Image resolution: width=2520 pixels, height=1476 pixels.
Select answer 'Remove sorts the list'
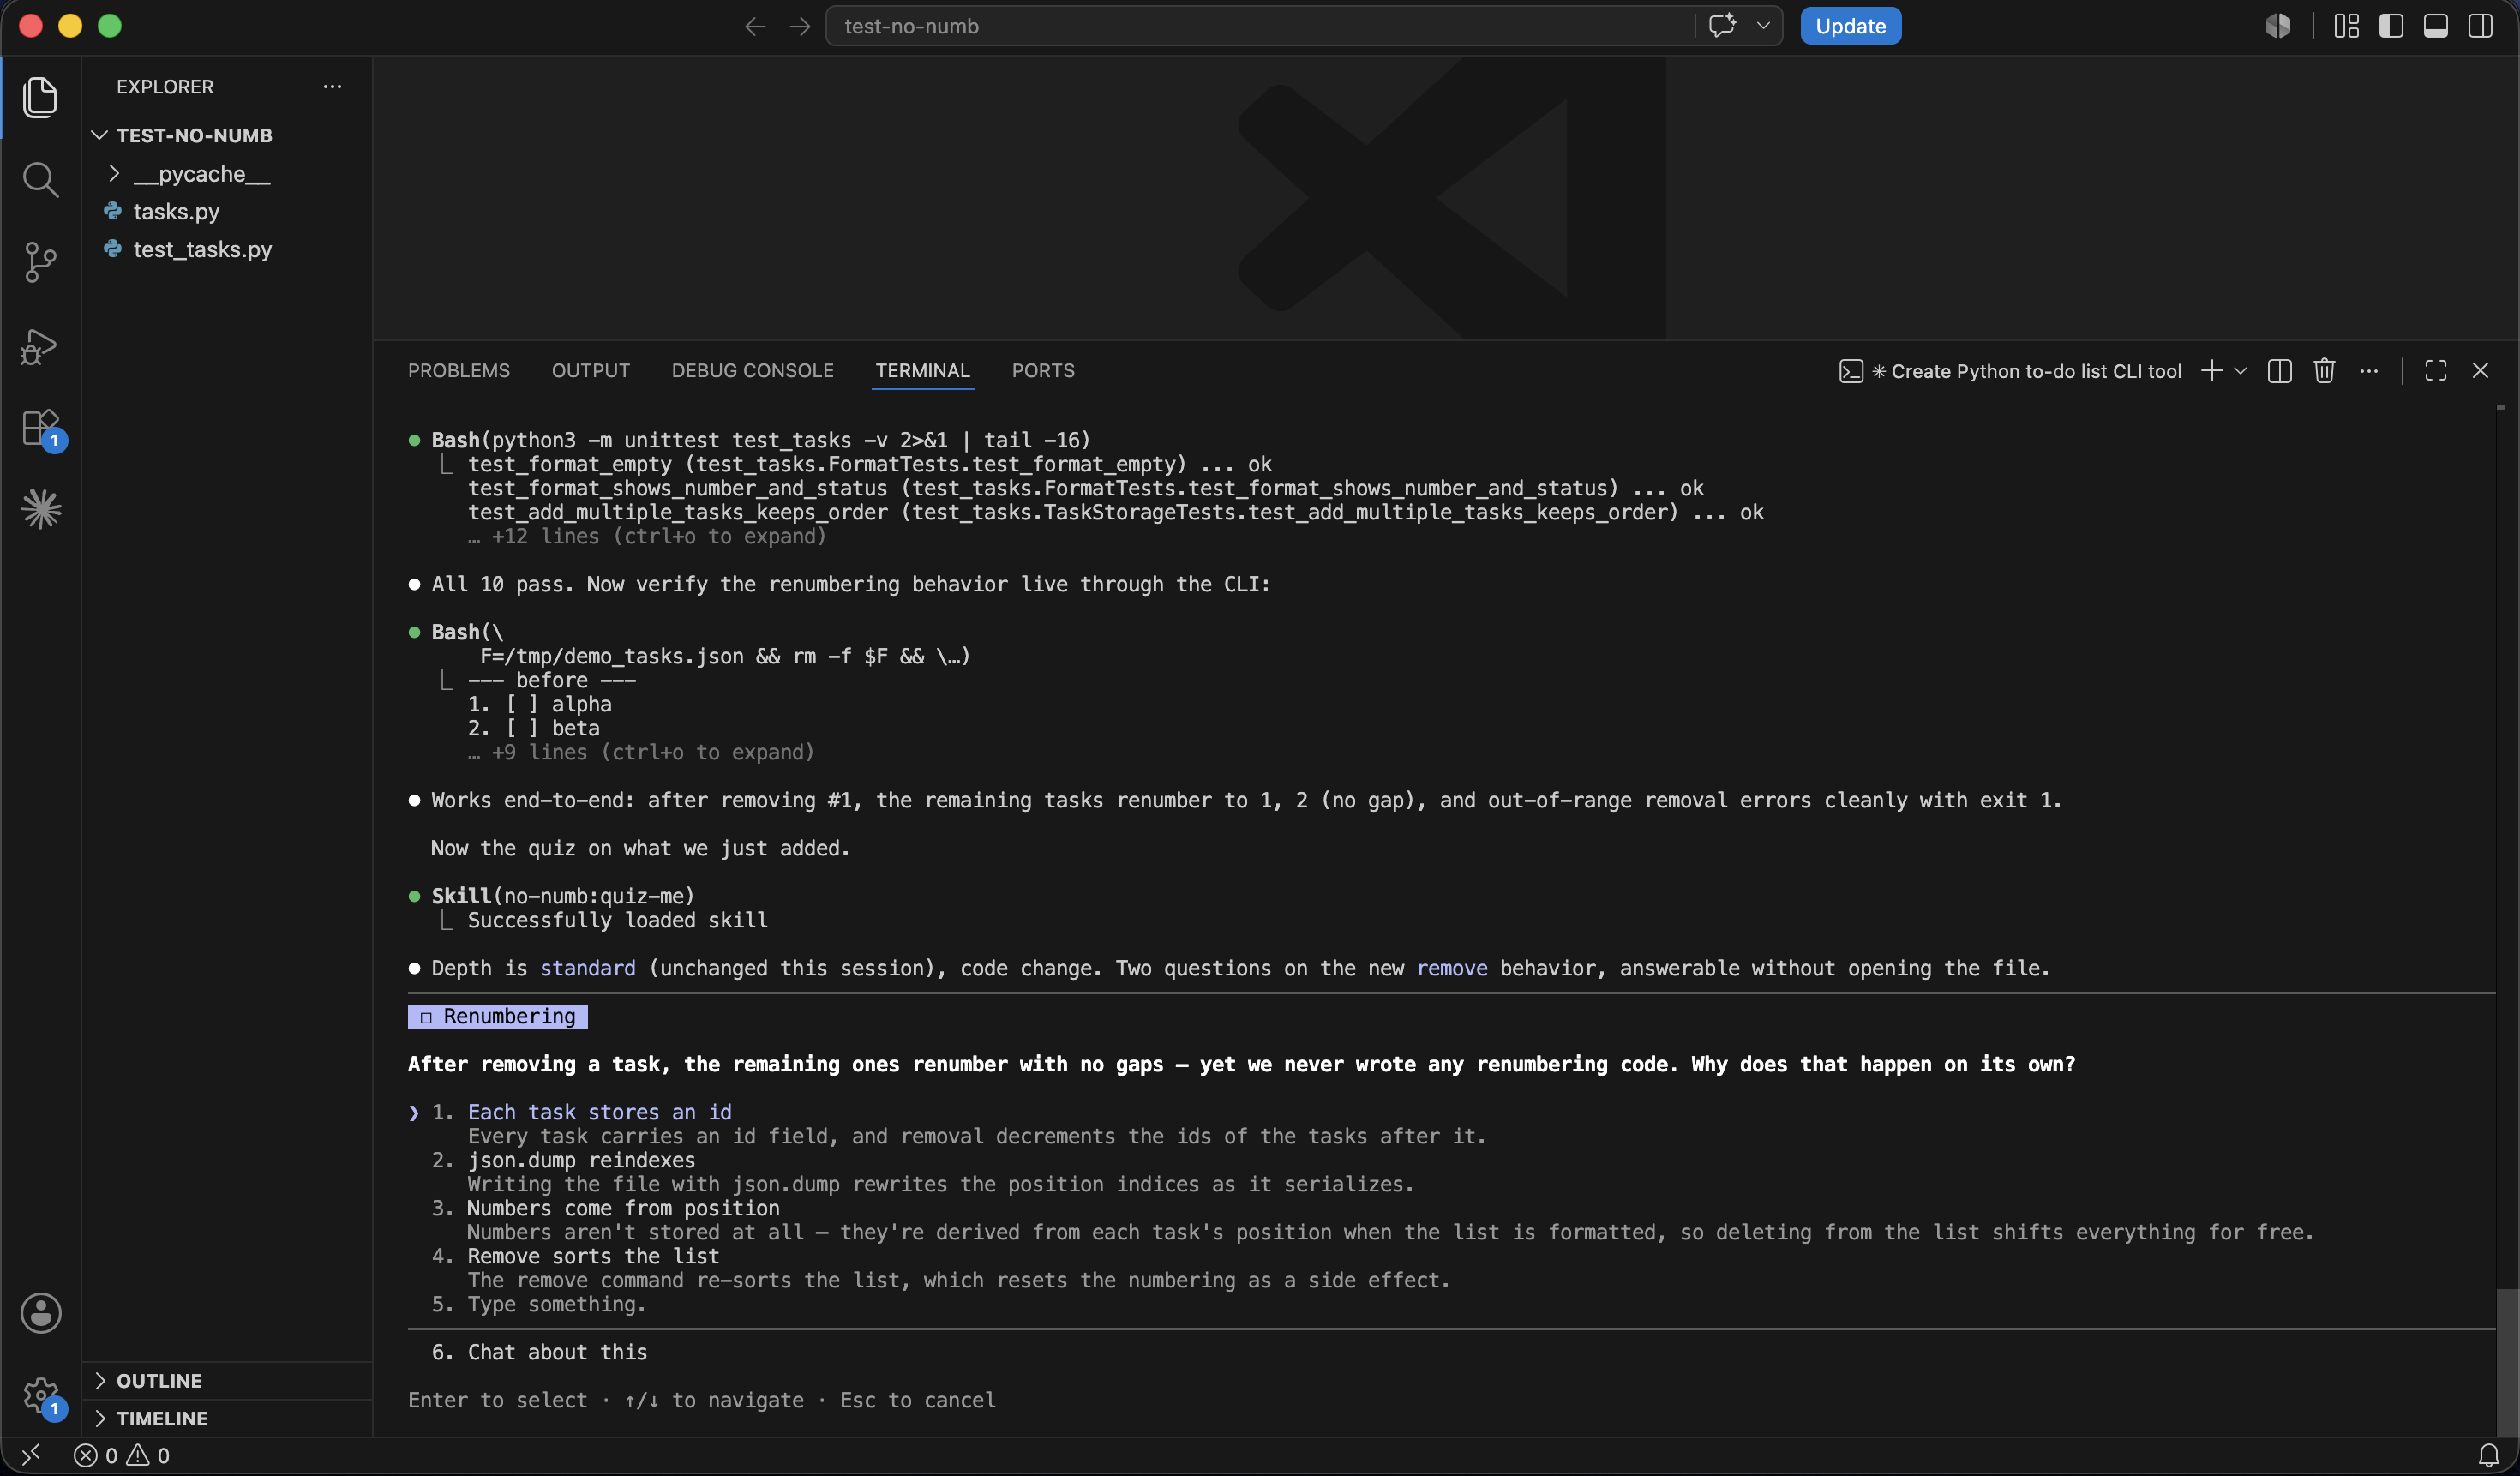593,1256
